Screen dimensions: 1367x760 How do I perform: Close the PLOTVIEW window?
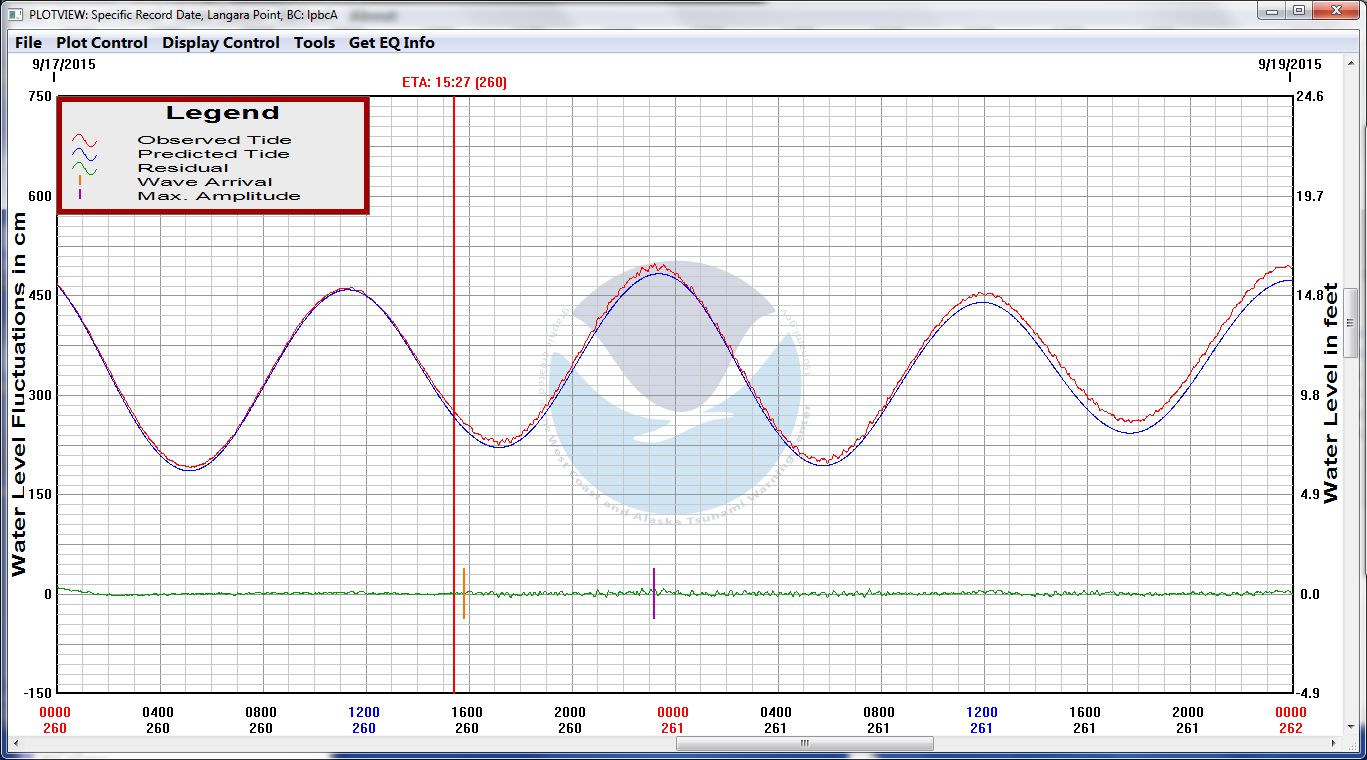1336,10
